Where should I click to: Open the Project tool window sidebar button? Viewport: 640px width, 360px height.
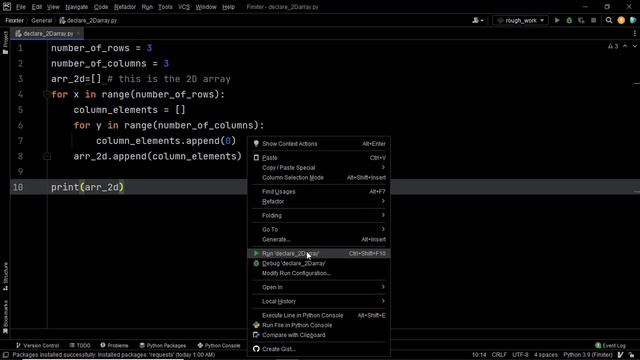point(5,42)
